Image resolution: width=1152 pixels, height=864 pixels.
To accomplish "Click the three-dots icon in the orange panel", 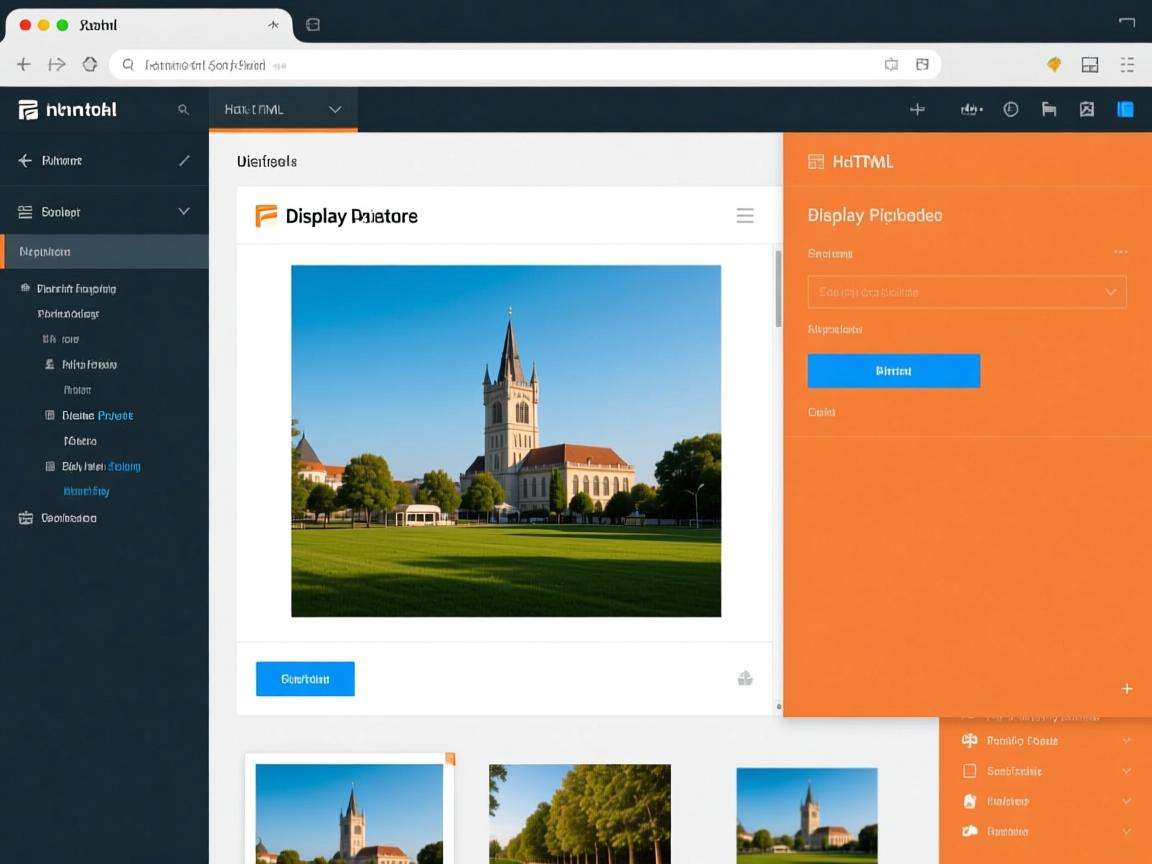I will coord(1120,253).
